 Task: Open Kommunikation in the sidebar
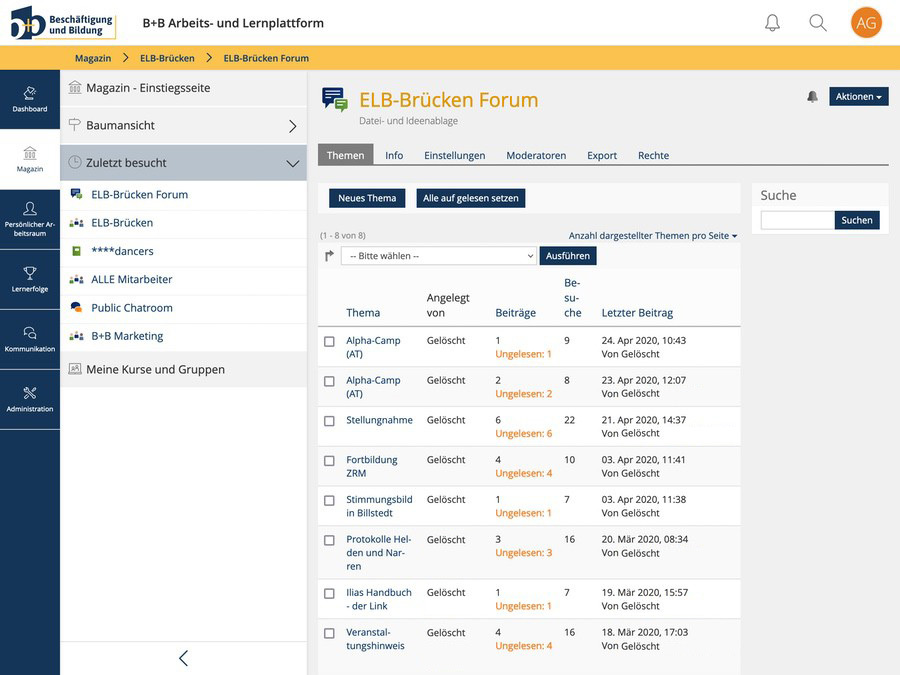(x=30, y=339)
